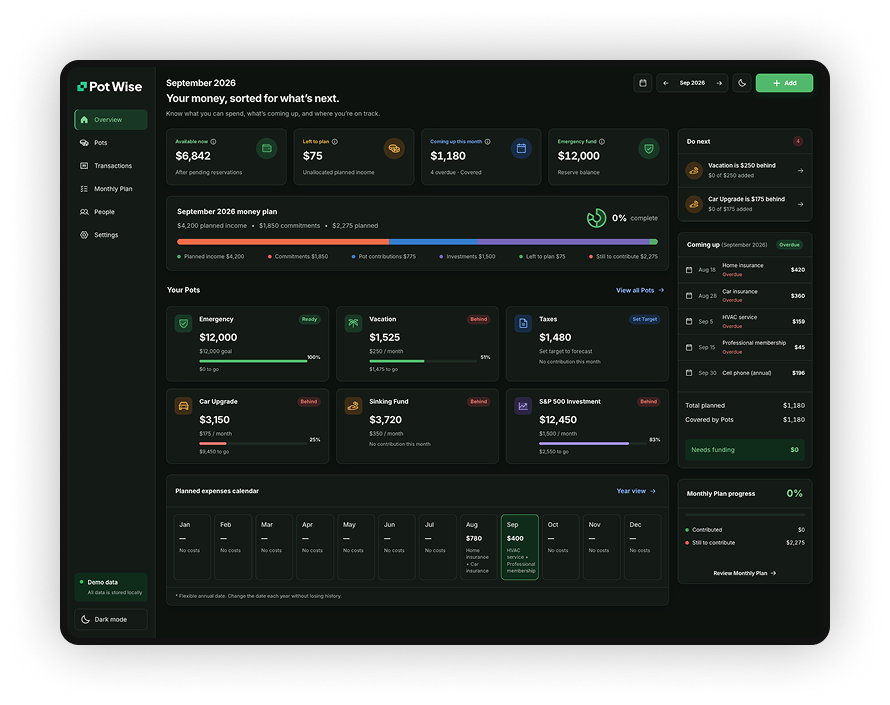Viewport: 890px width, 705px height.
Task: Click the Overdue badge in Coming up header
Action: [x=790, y=245]
